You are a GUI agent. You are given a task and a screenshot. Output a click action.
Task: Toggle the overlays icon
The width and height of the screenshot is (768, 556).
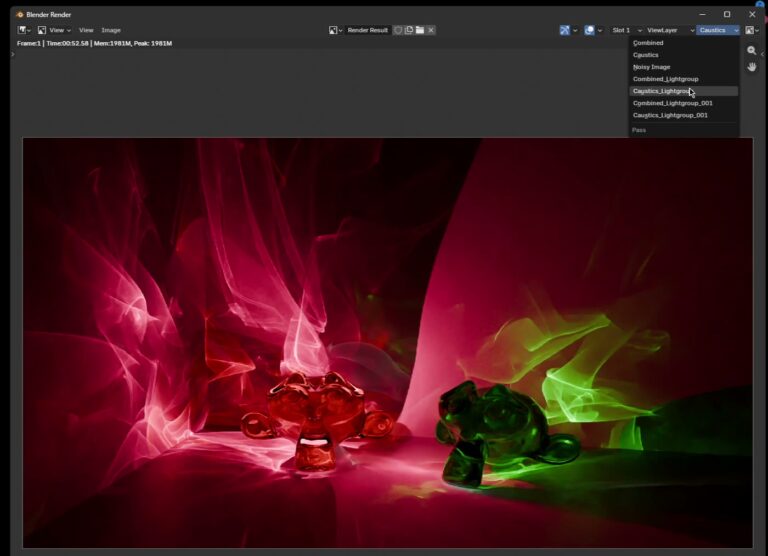[x=590, y=30]
